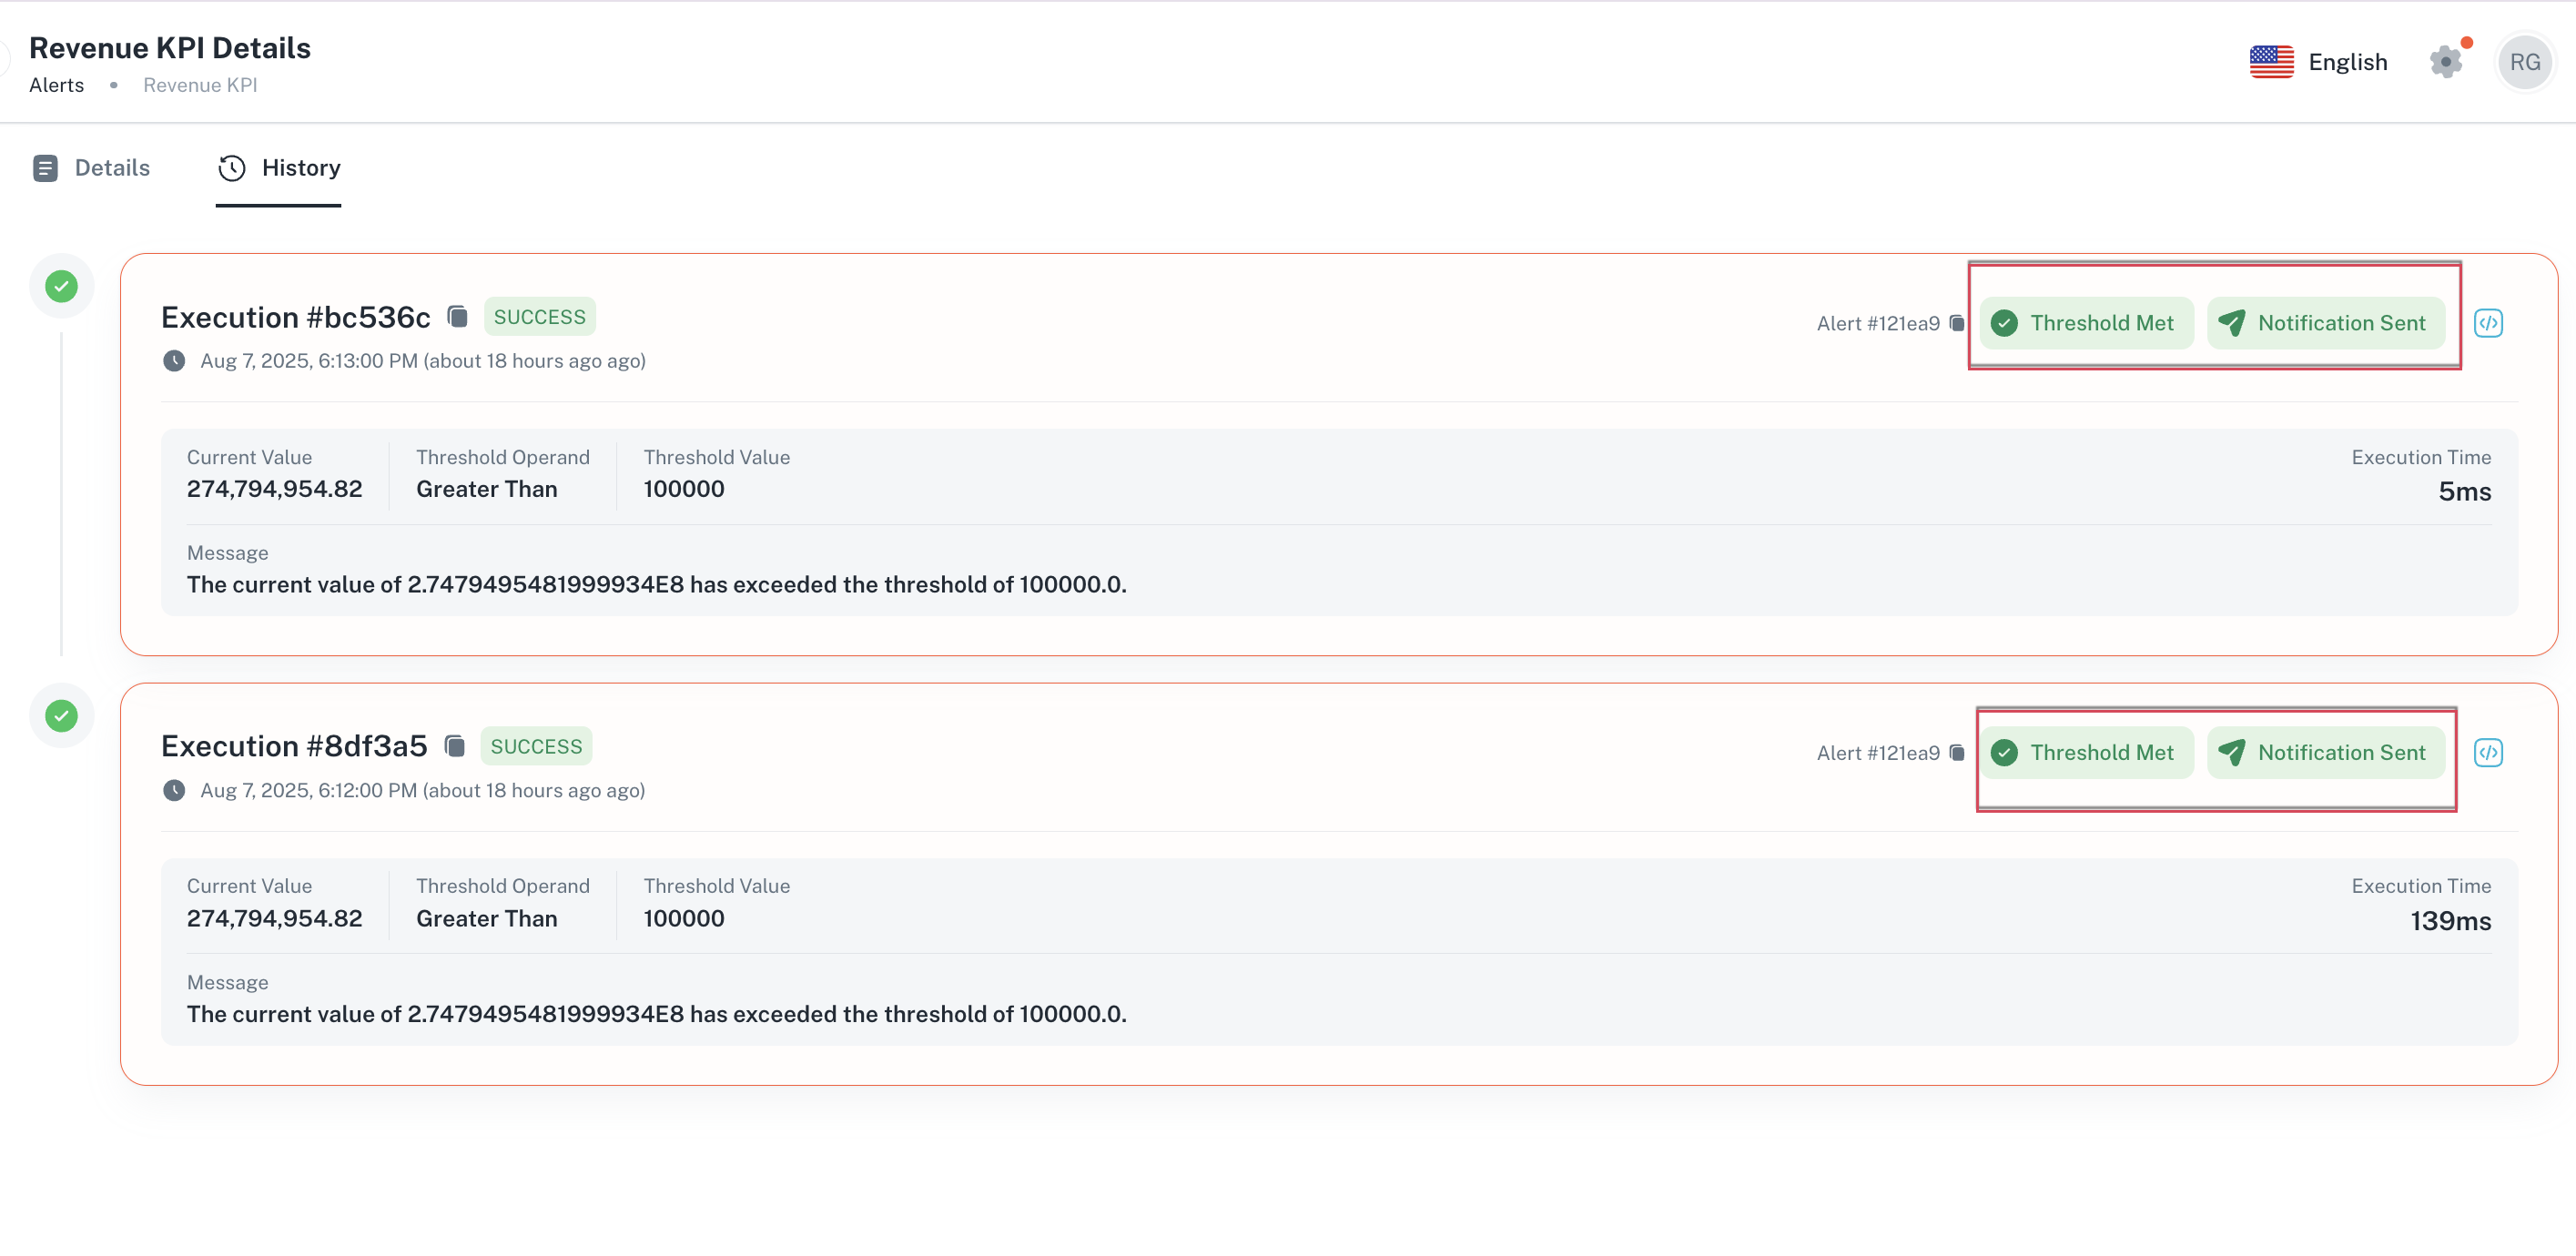The image size is (2576, 1256).
Task: Click the SUCCESS status badge of #bc536c
Action: point(540,317)
